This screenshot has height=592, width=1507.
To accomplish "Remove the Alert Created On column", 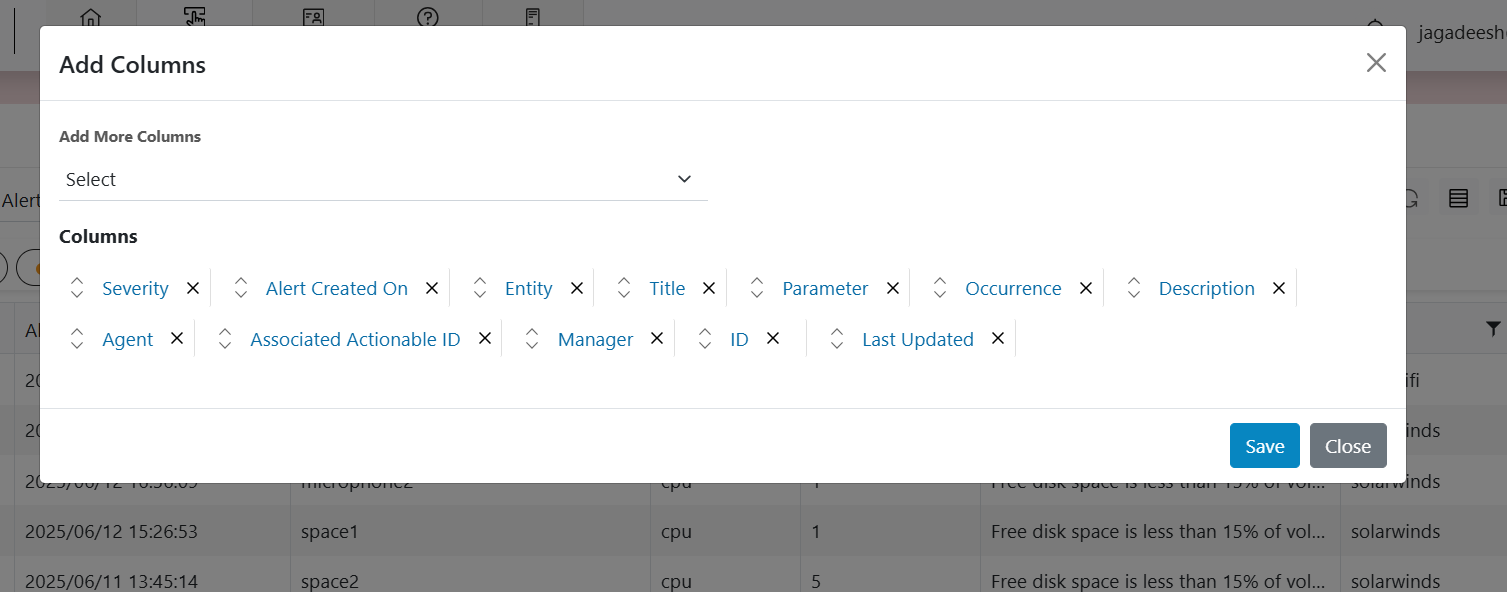I will [432, 288].
